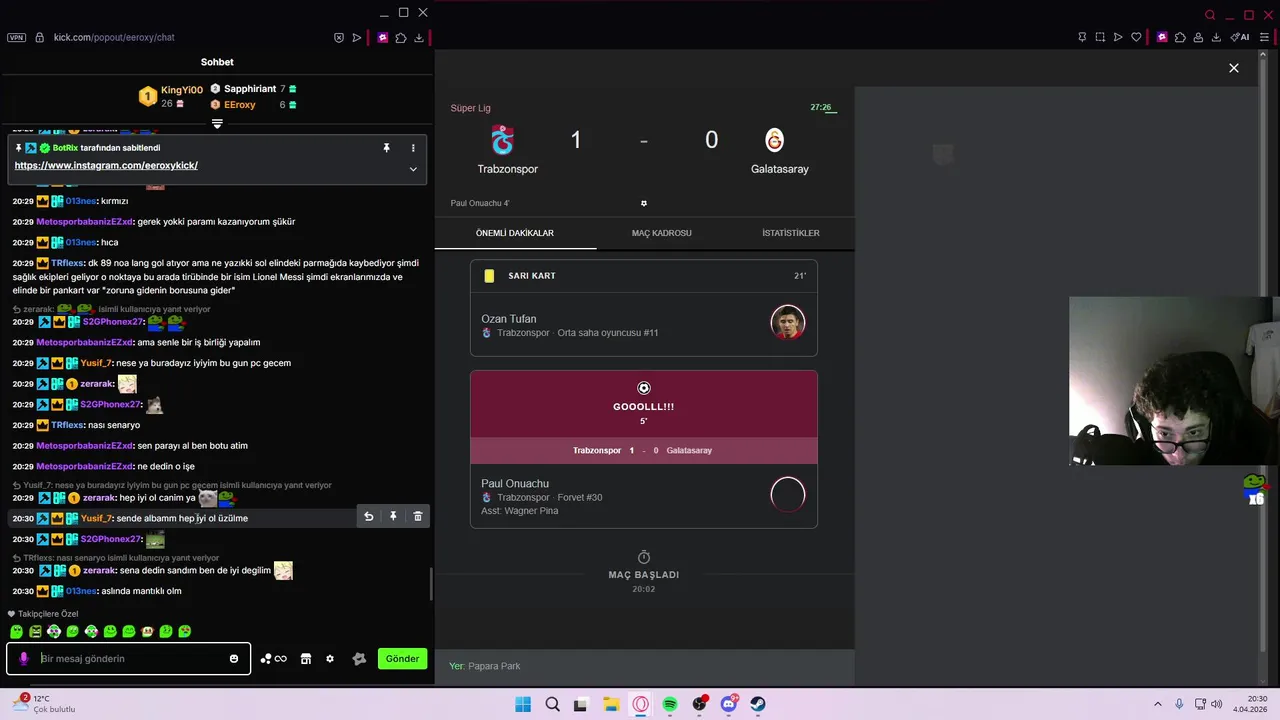Click the green Gönder button
This screenshot has width=1280, height=720.
point(402,658)
